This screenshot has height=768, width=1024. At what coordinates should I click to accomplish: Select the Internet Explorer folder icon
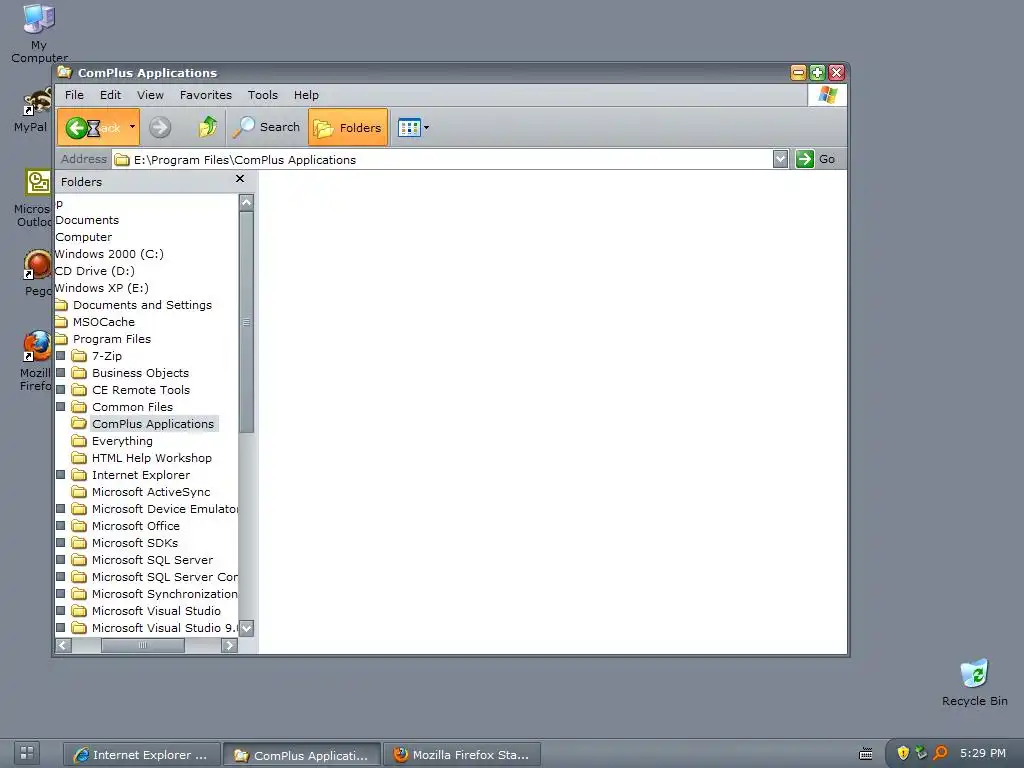pyautogui.click(x=79, y=475)
